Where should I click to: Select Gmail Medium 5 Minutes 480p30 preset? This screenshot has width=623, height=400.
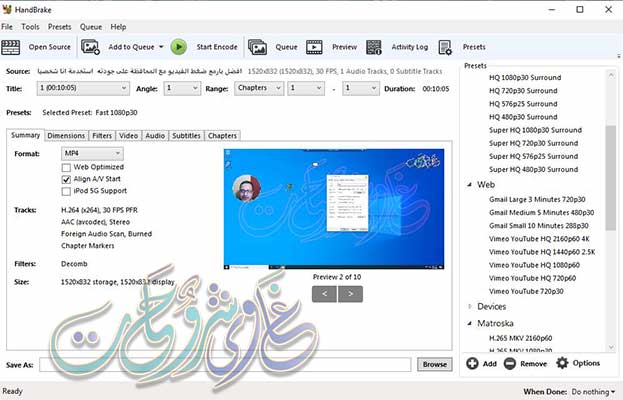[542, 213]
